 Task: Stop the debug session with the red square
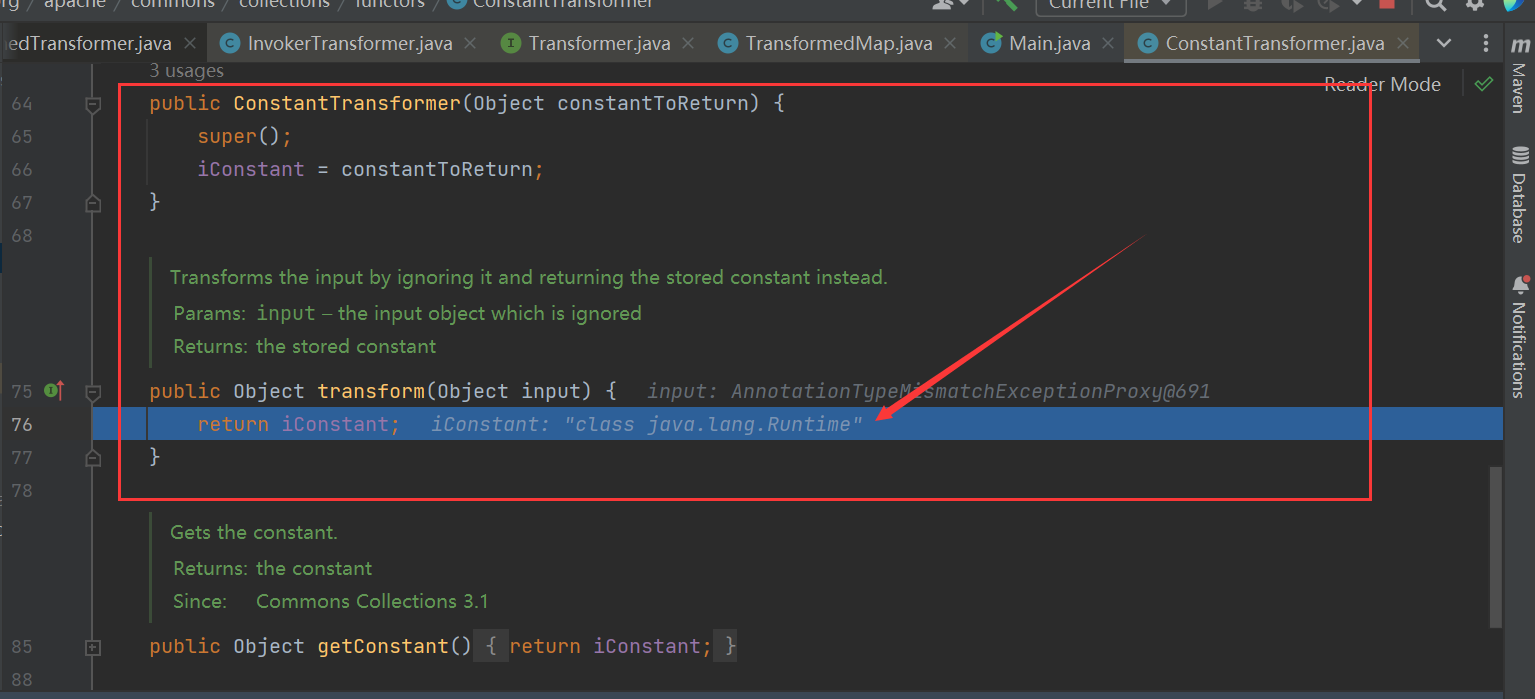coord(1389,6)
